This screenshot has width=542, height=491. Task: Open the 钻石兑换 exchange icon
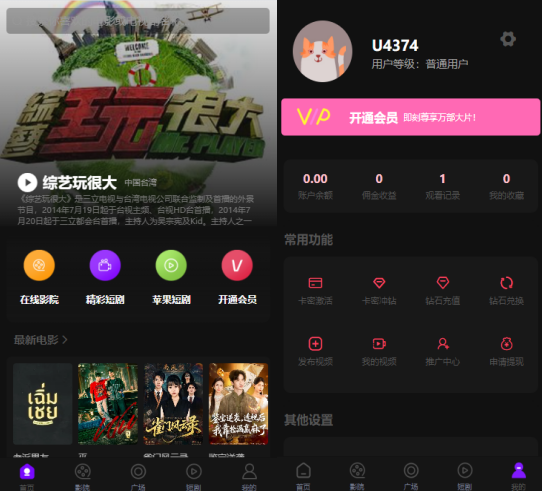[506, 283]
